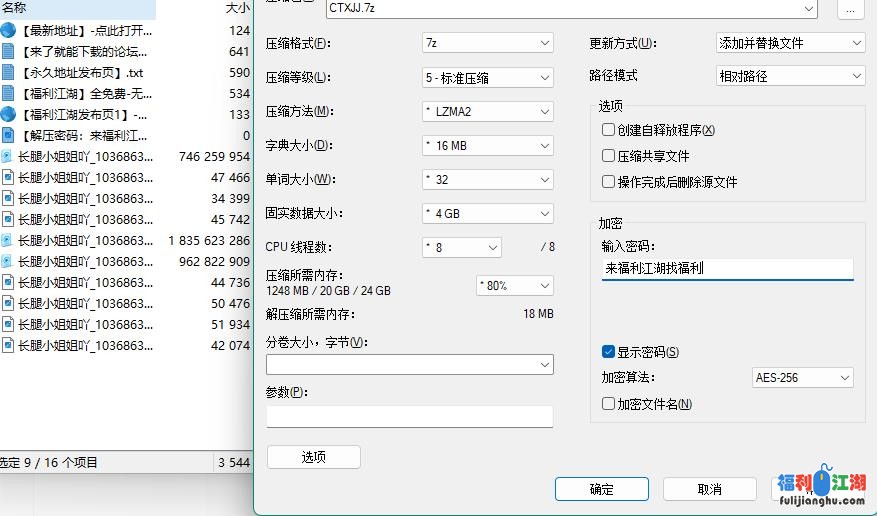Enable the 创建自释放程序 checkbox

tap(608, 130)
